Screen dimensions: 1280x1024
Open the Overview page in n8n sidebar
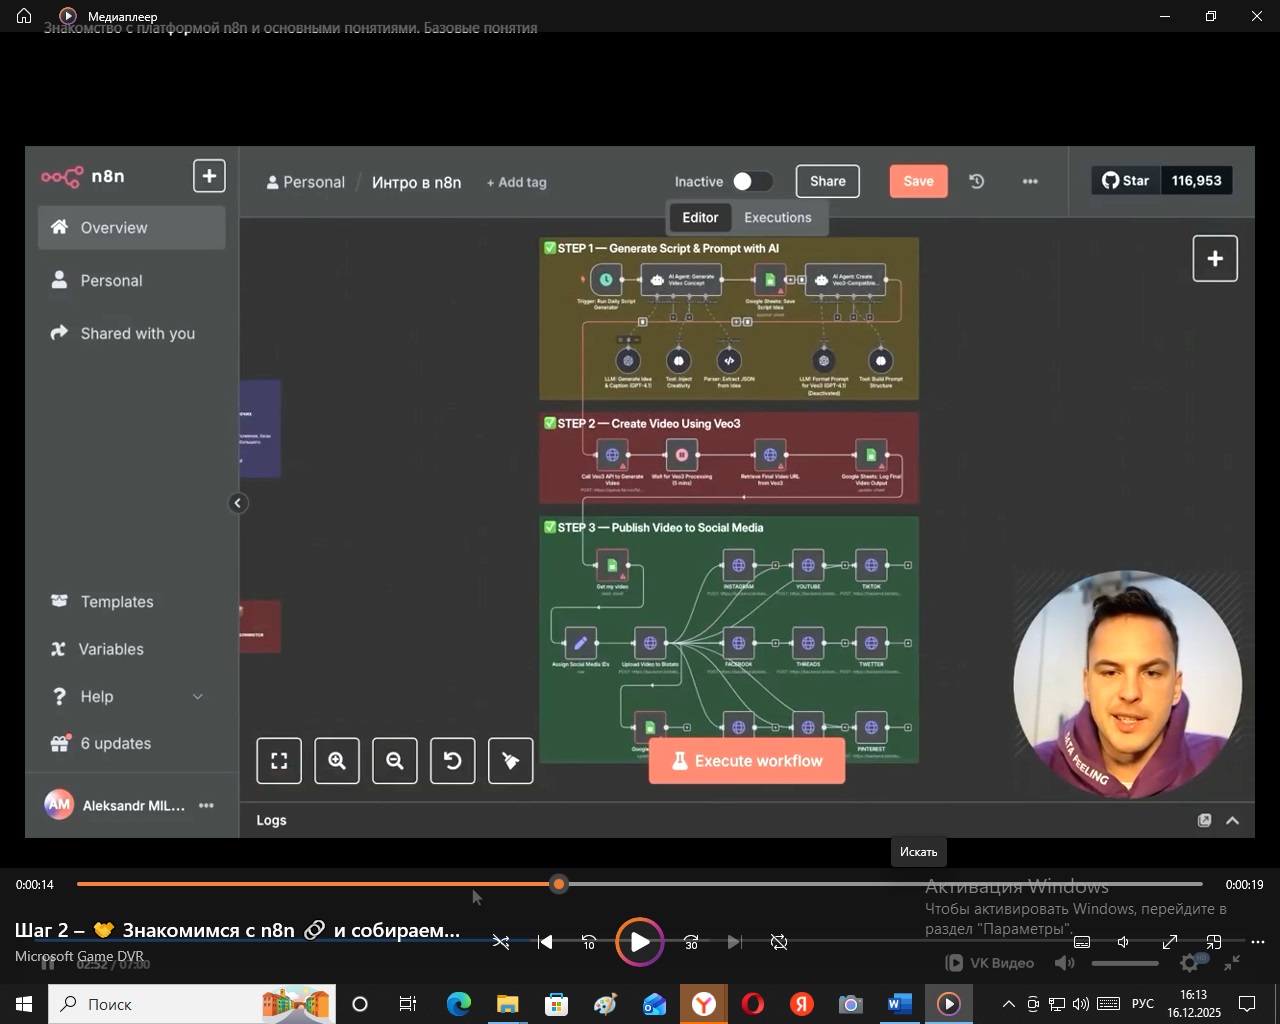pos(131,228)
